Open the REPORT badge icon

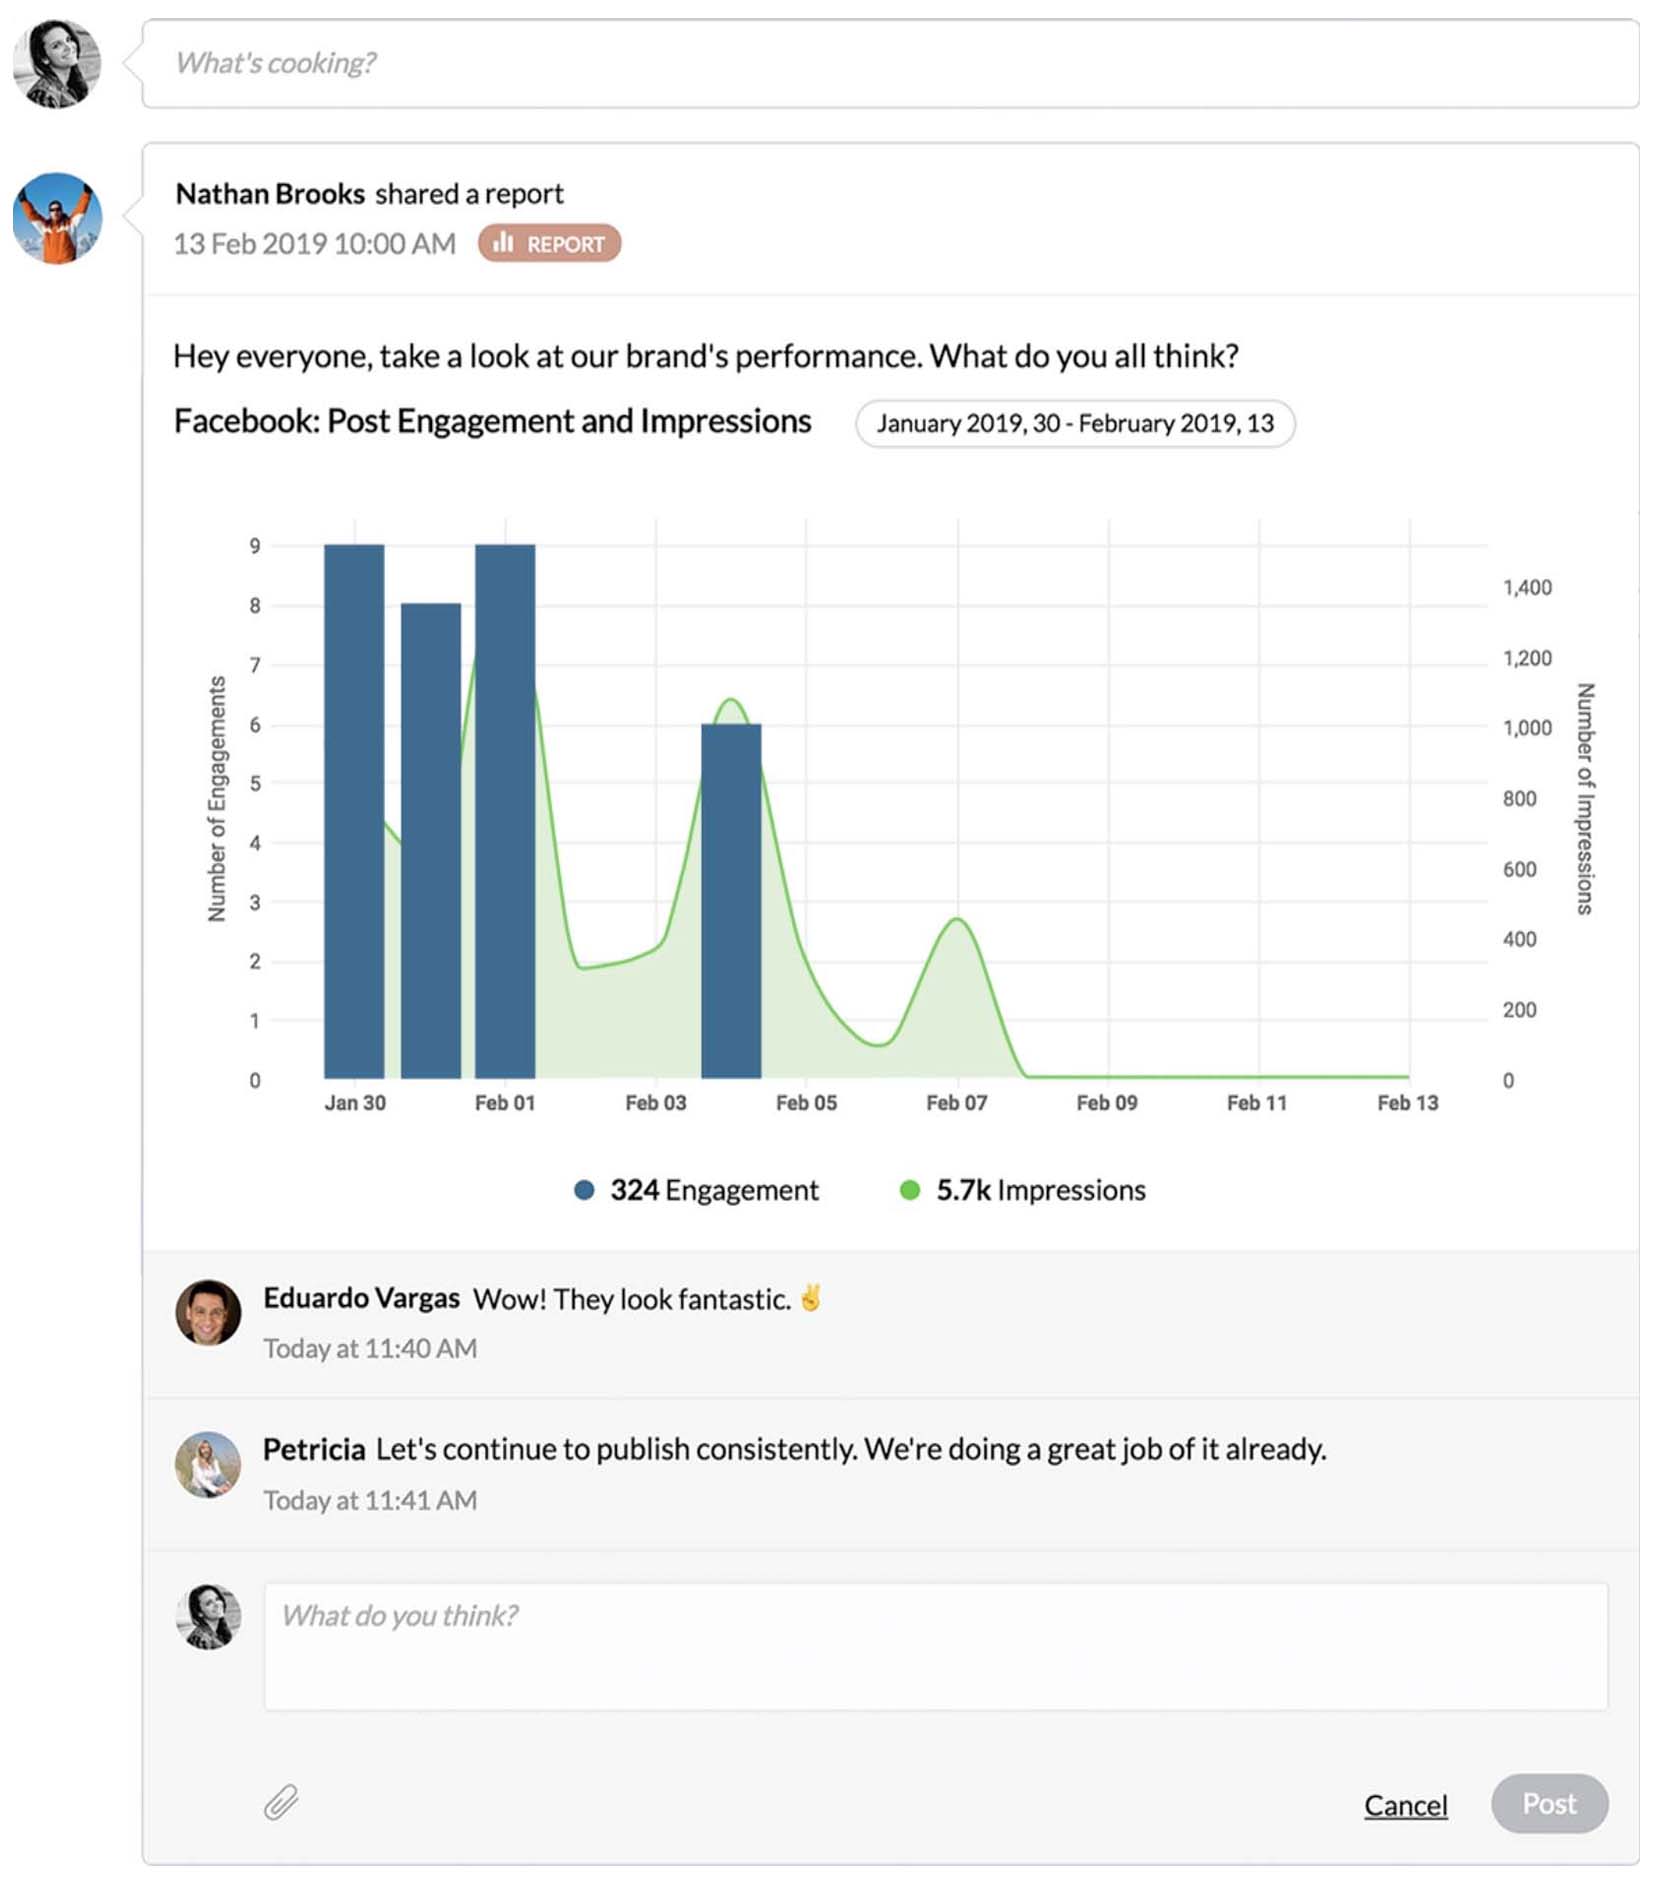tap(549, 243)
